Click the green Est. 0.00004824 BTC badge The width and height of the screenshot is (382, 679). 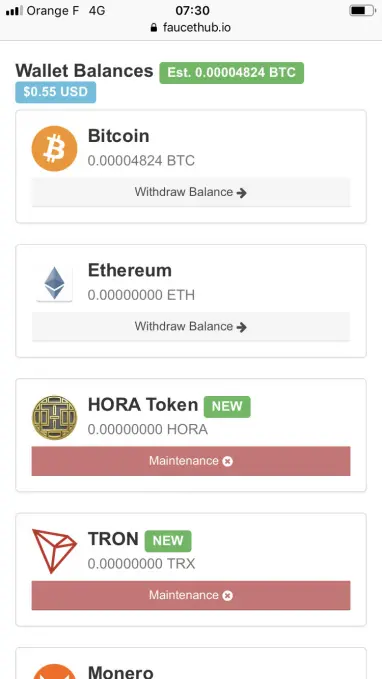point(232,73)
